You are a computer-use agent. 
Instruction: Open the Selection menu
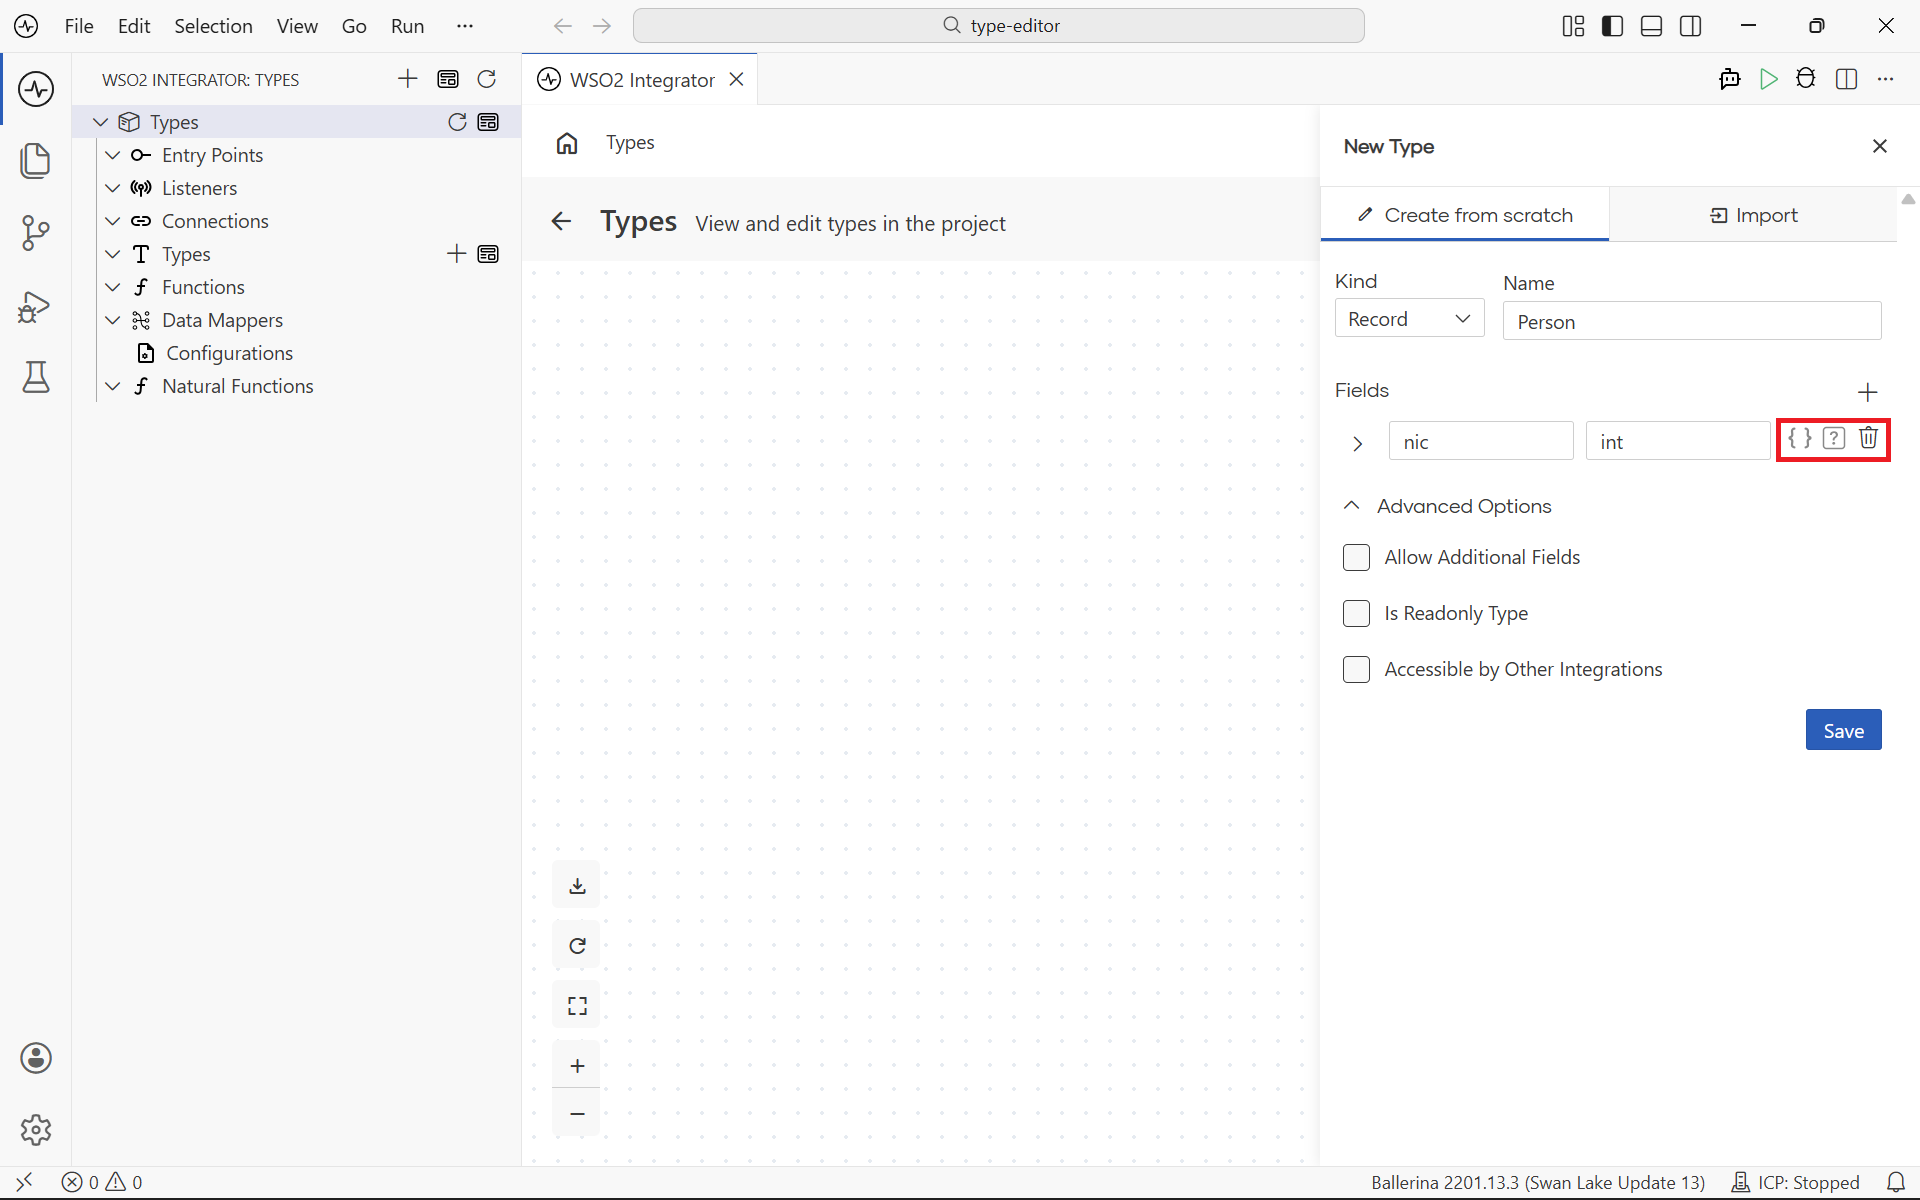[x=213, y=26]
